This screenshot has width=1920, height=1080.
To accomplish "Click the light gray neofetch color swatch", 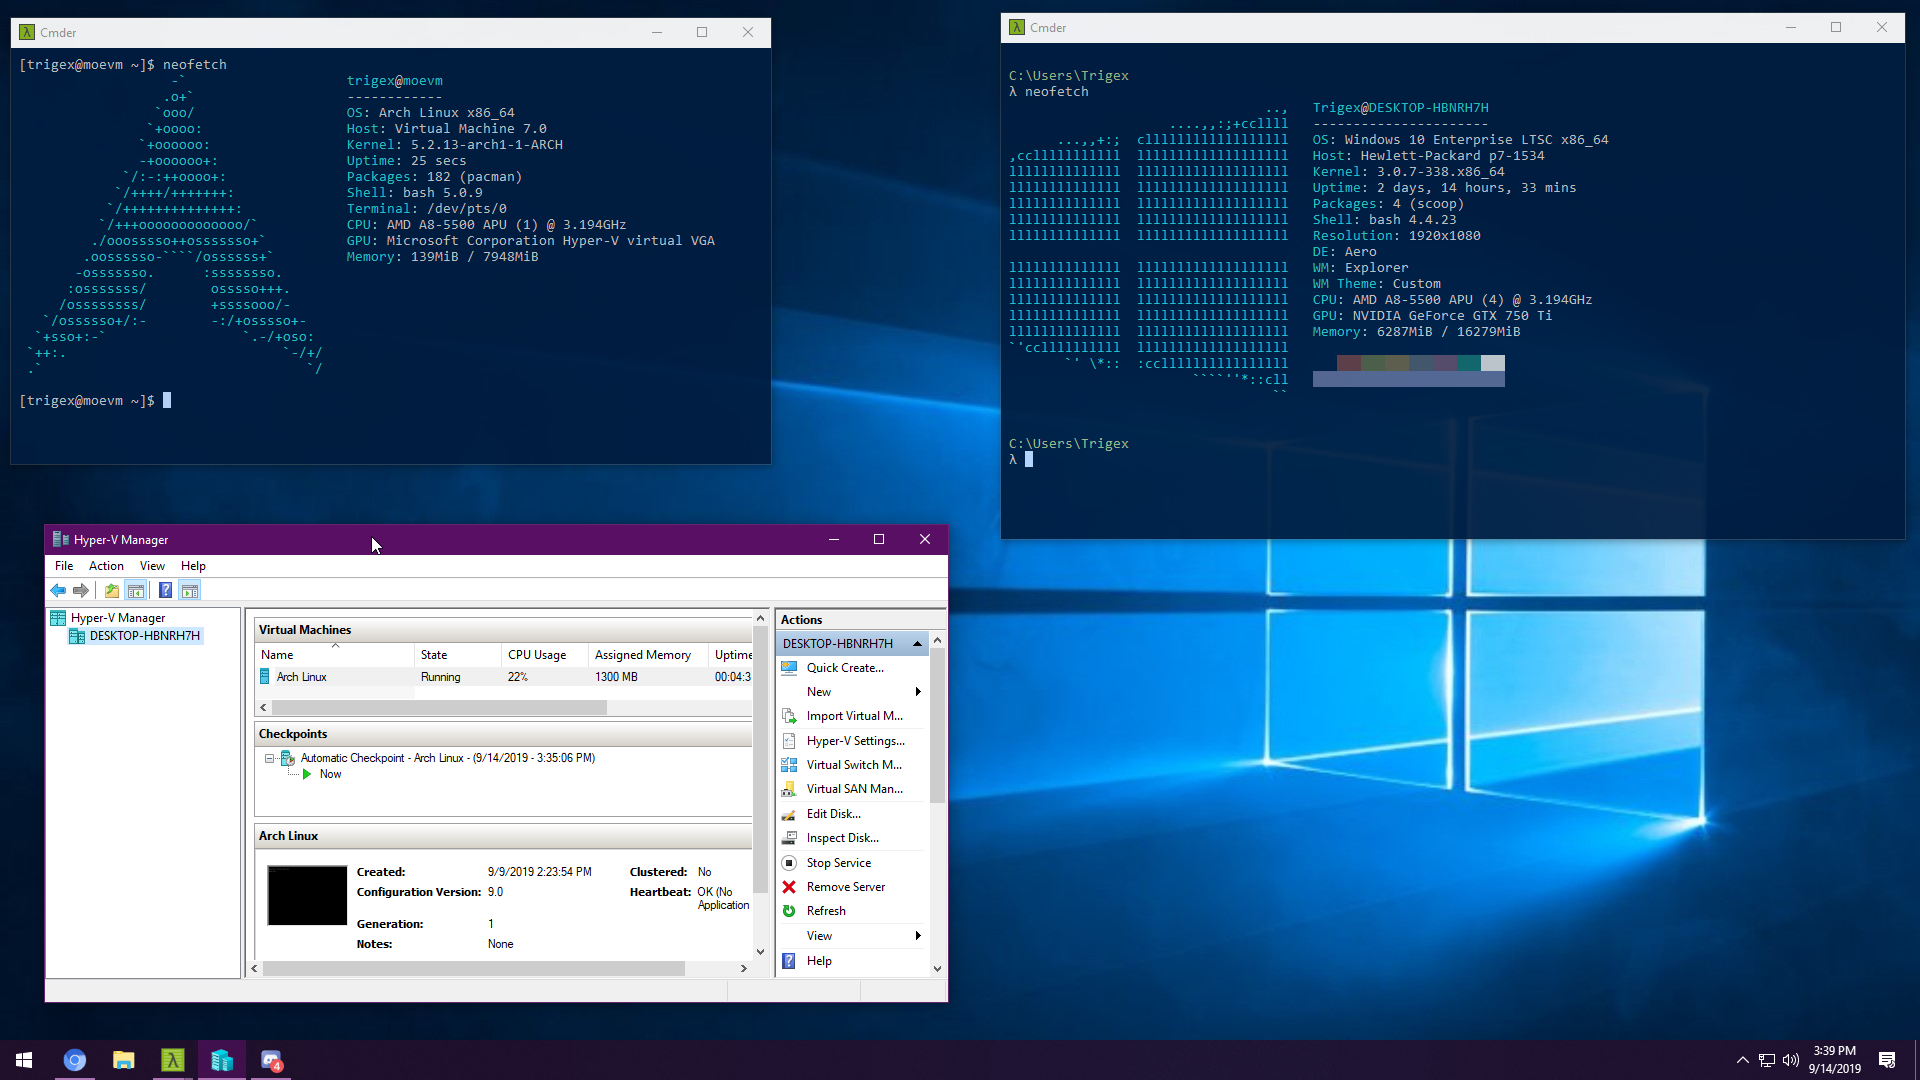I will pyautogui.click(x=1493, y=363).
